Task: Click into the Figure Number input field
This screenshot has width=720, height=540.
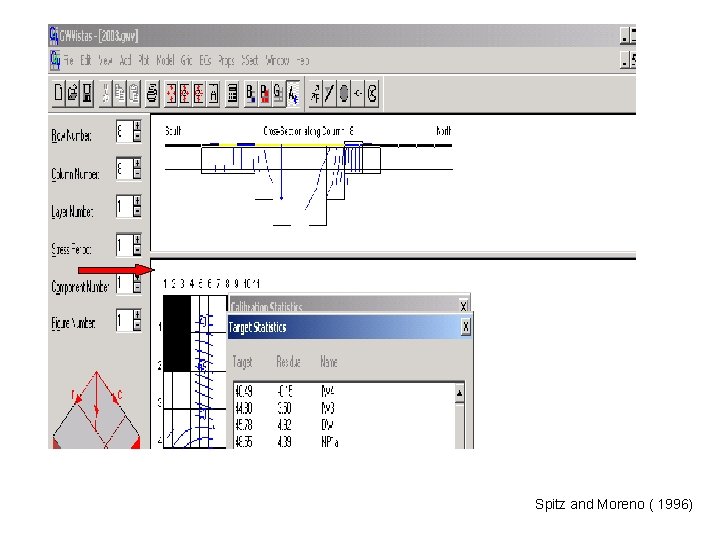Action: [x=124, y=320]
